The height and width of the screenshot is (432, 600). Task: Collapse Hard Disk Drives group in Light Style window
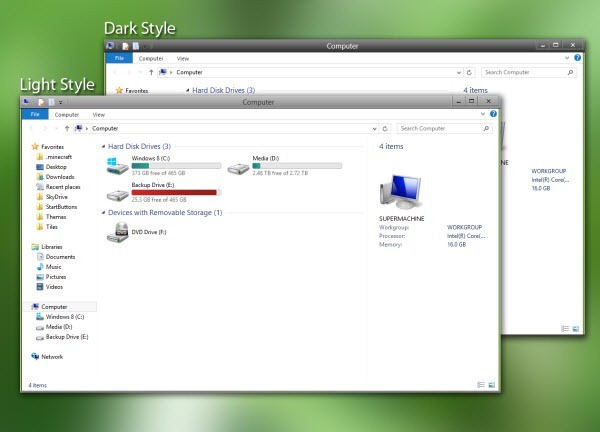coord(103,147)
